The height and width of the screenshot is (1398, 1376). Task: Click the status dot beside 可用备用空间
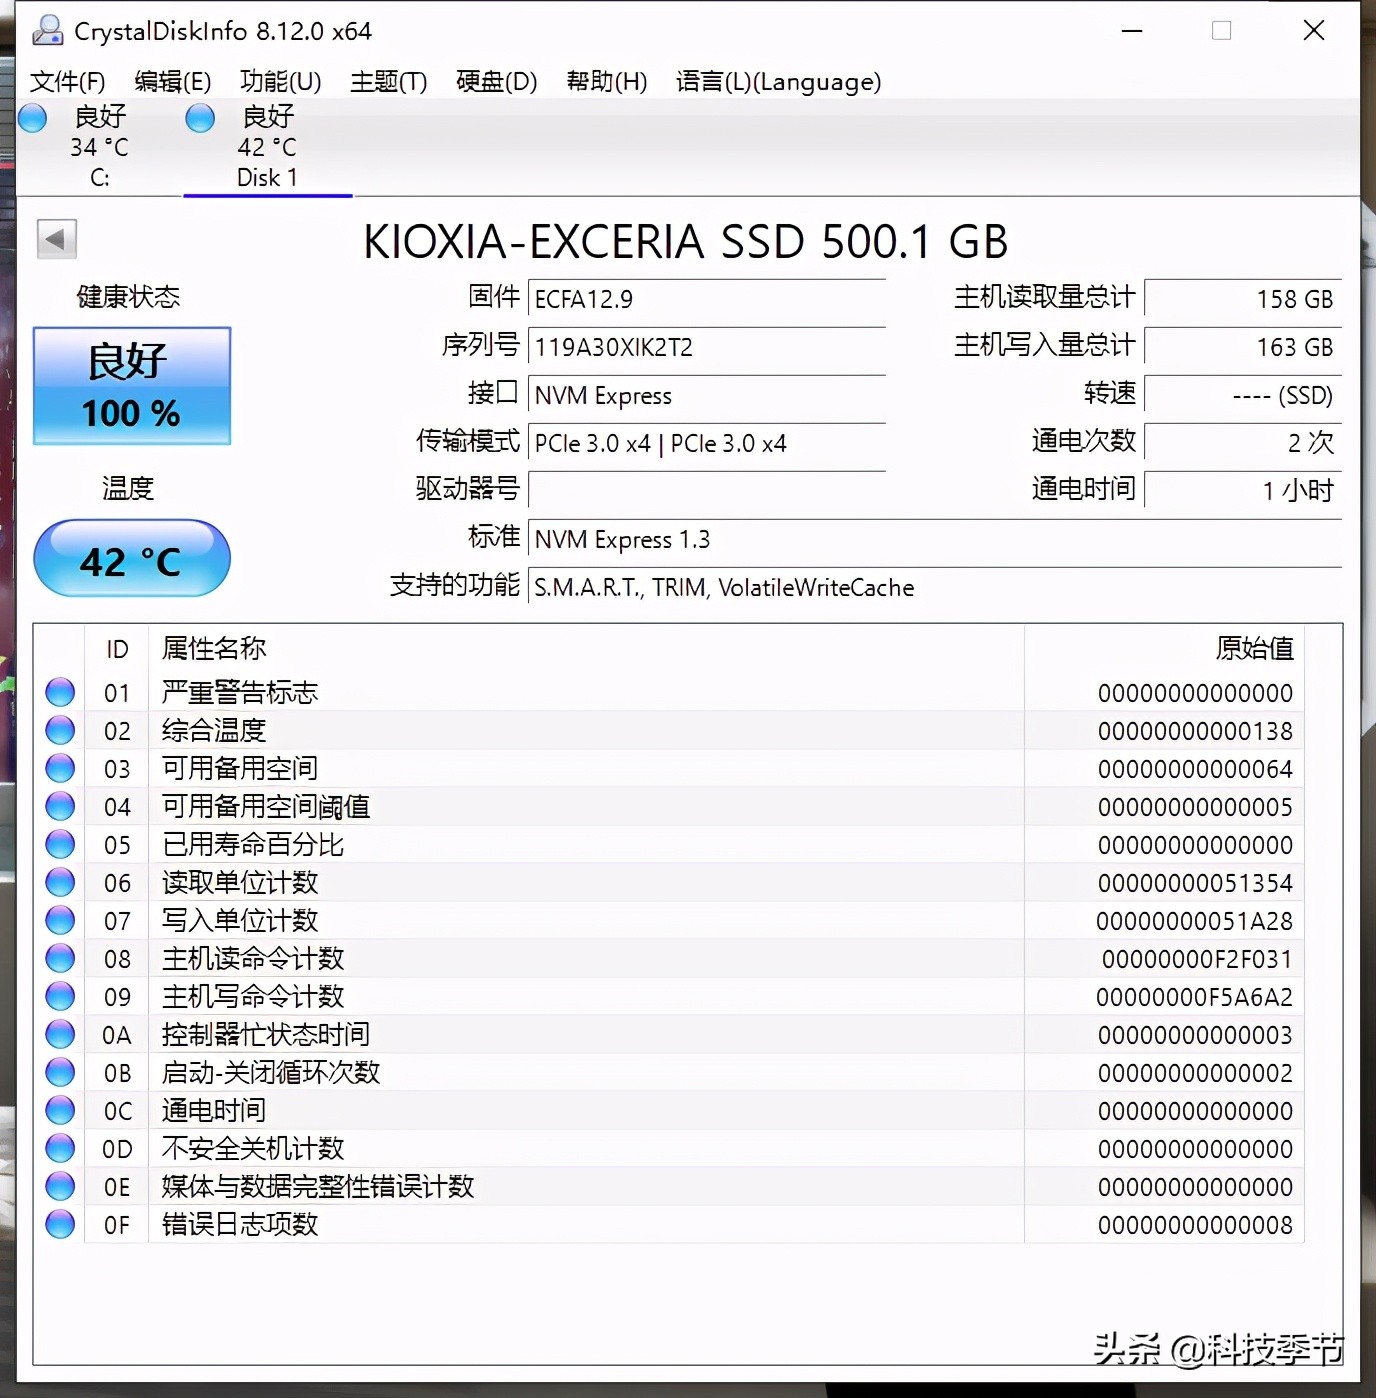[x=59, y=767]
